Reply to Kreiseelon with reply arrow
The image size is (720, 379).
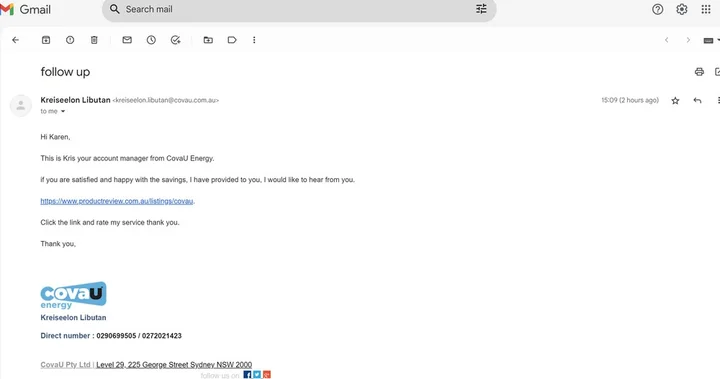tap(698, 101)
